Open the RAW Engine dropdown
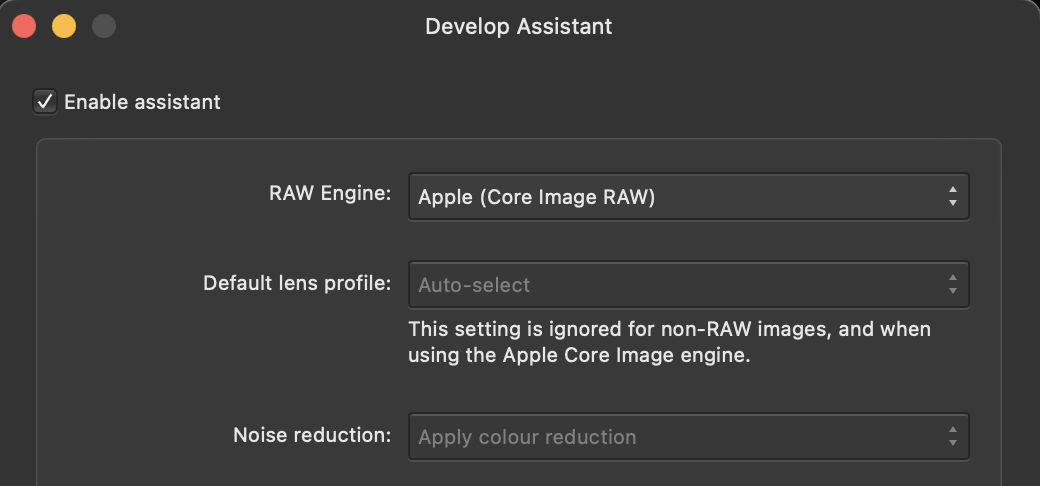 click(x=688, y=196)
